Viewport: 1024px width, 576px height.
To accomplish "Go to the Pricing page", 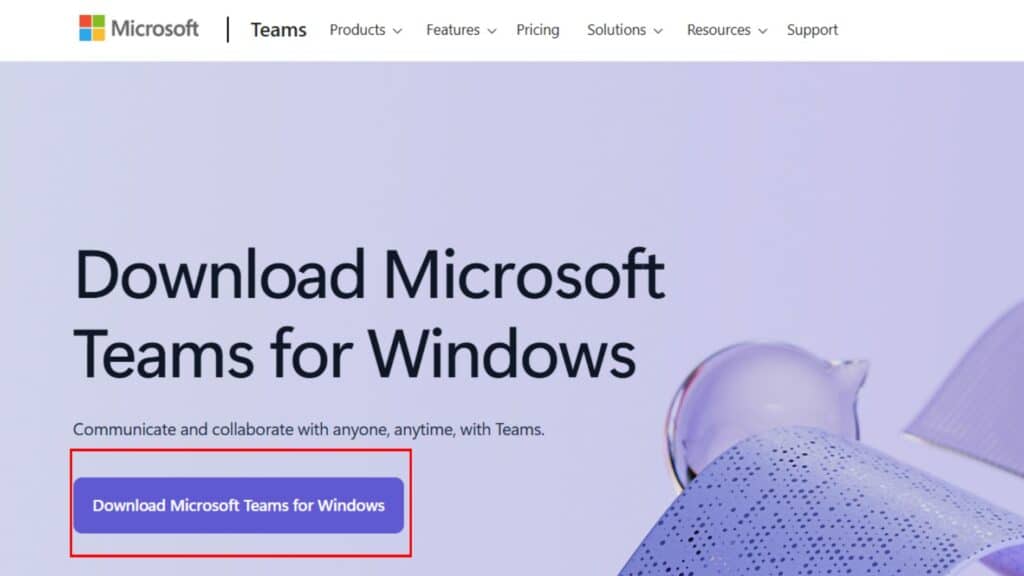I will 537,30.
